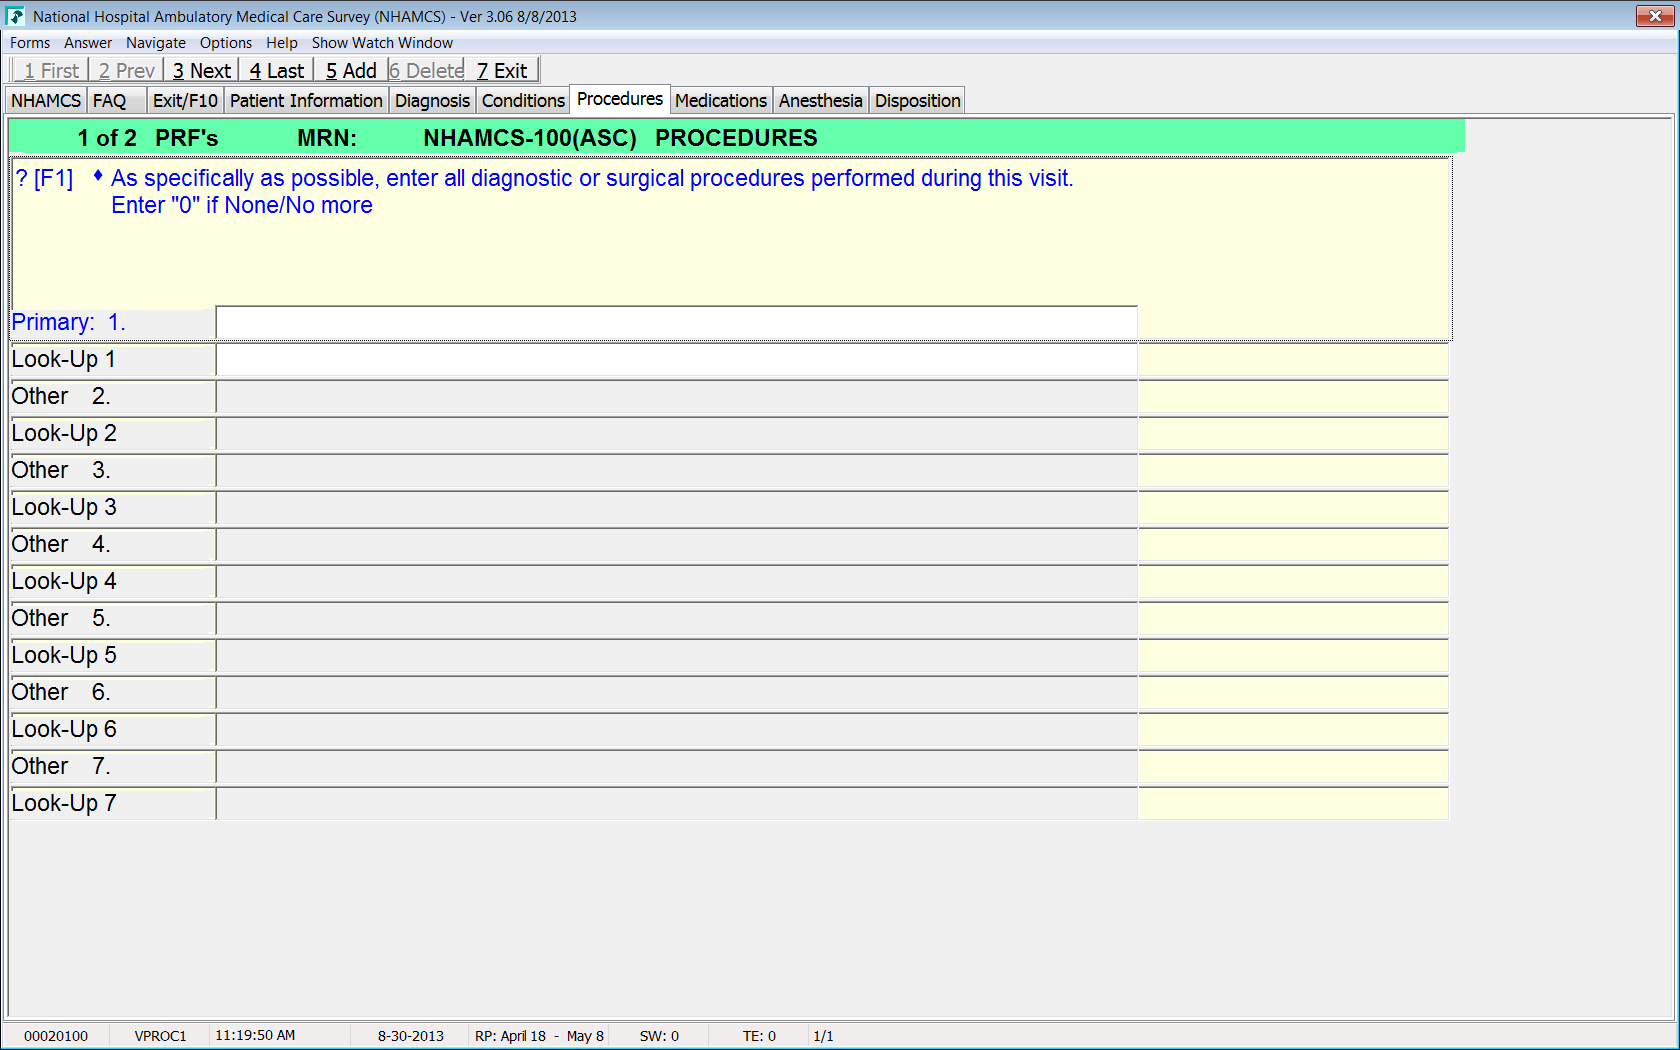The image size is (1680, 1050).
Task: Open the Help menu
Action: tap(282, 43)
